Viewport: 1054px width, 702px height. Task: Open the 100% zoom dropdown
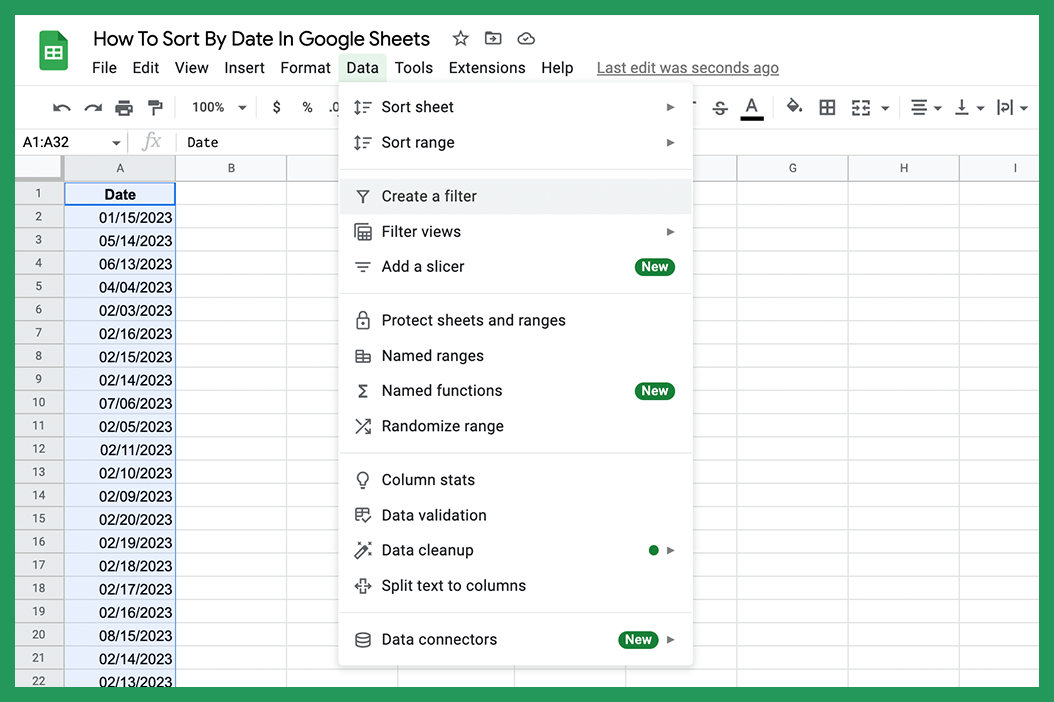click(x=219, y=108)
